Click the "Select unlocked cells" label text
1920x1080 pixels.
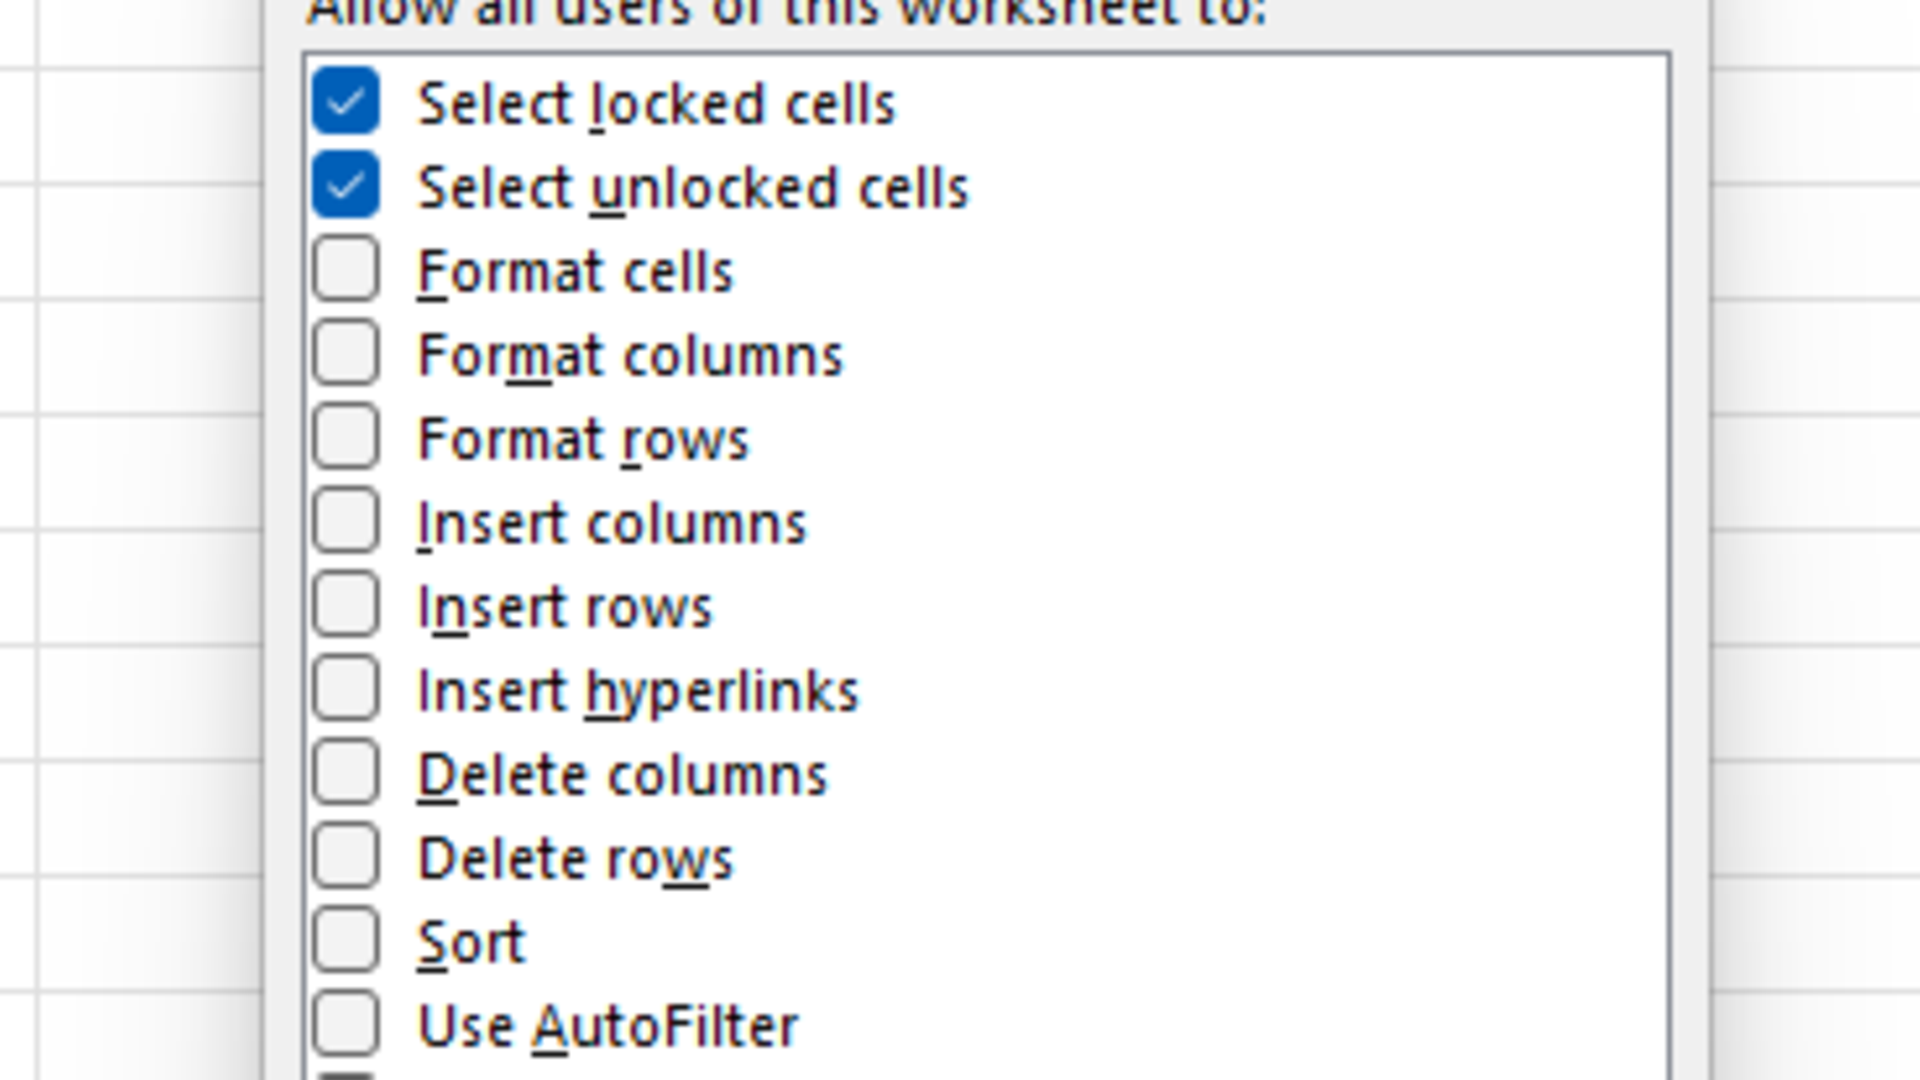(693, 188)
